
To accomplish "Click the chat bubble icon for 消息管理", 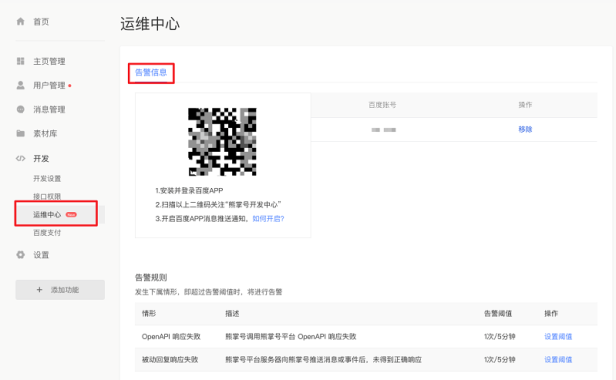I will coord(20,109).
